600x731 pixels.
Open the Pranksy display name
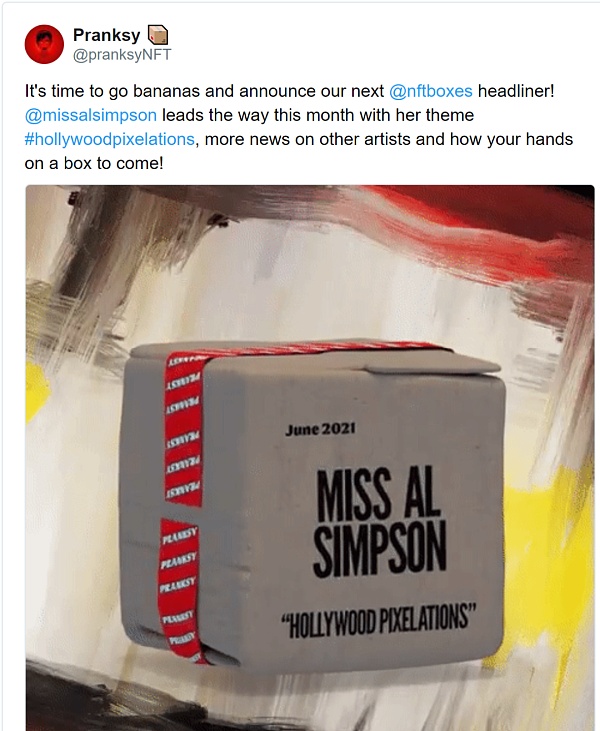point(107,35)
